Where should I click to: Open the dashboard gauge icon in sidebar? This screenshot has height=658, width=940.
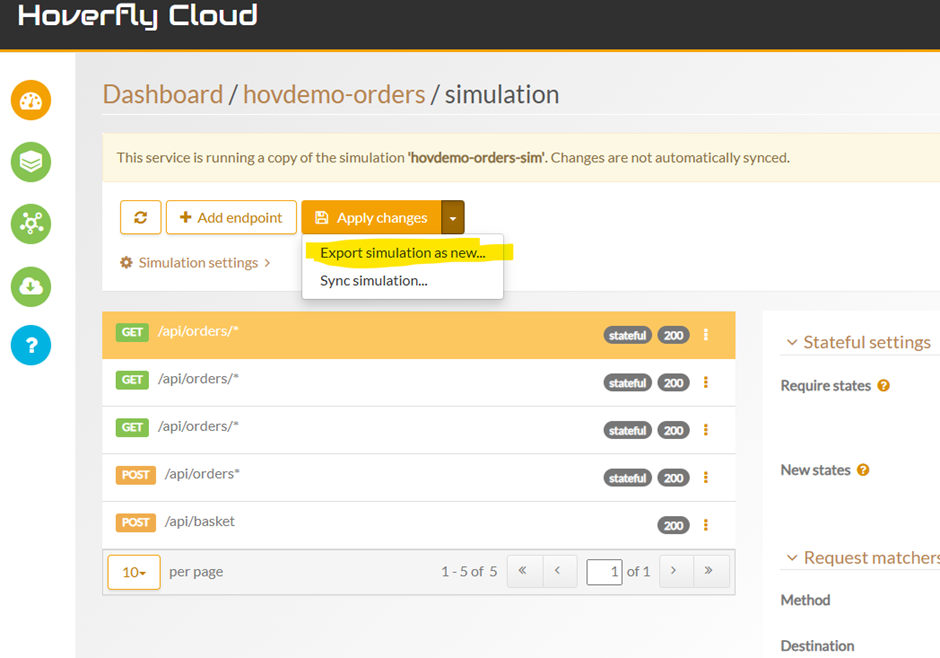(x=31, y=101)
